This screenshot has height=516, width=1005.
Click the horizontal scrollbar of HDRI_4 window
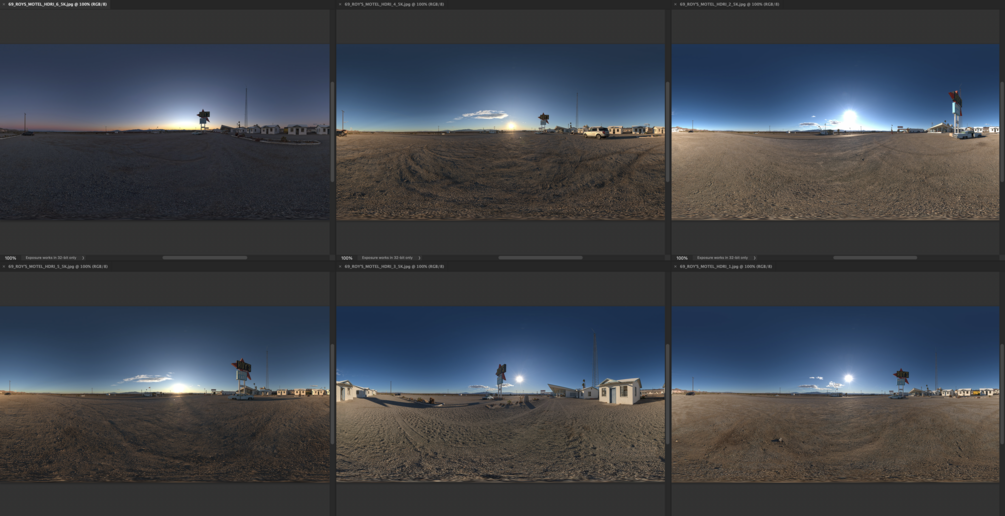click(x=540, y=258)
